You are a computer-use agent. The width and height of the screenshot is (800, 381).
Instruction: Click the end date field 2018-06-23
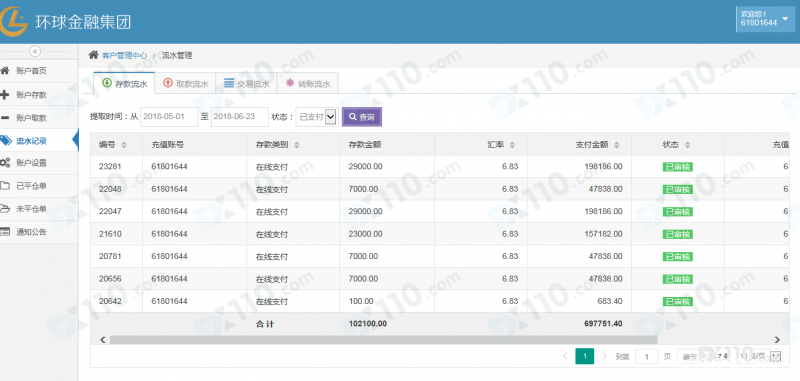click(240, 117)
